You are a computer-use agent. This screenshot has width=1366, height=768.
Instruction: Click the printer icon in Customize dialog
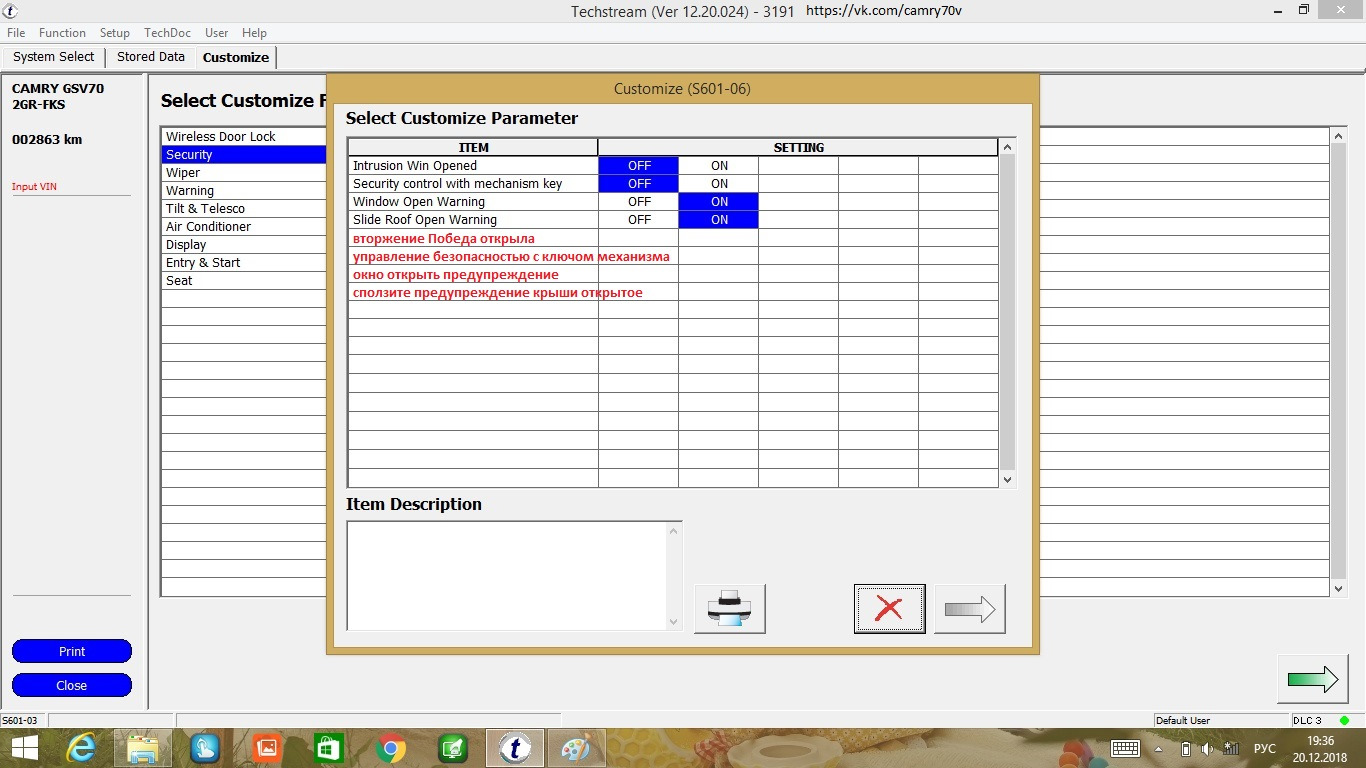pyautogui.click(x=730, y=609)
